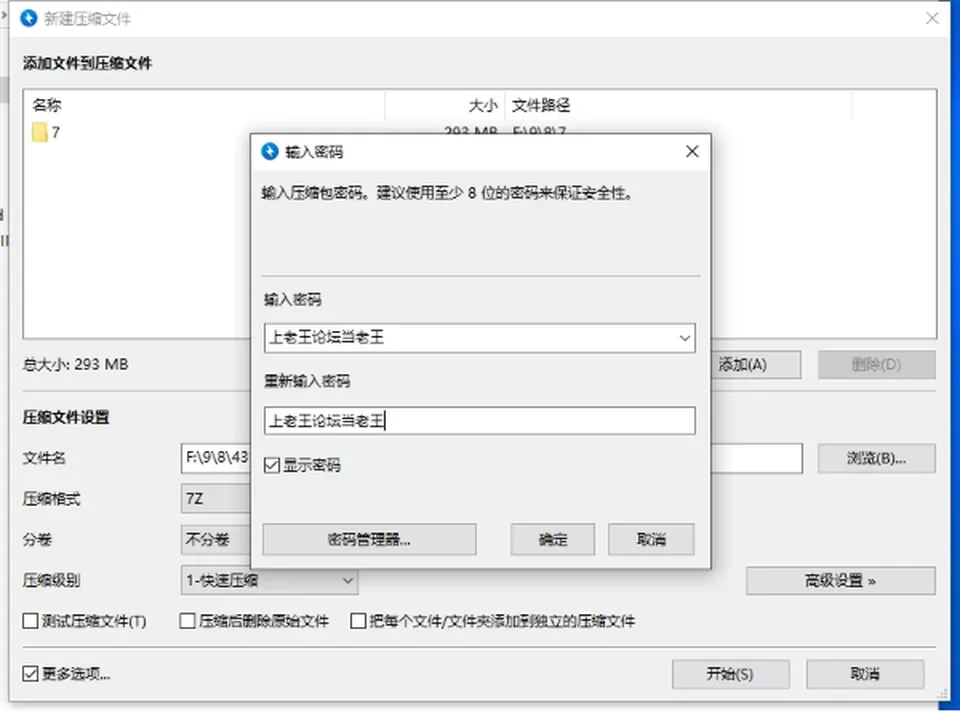Click the 浏览(B)... button
960x712 pixels.
(x=877, y=459)
